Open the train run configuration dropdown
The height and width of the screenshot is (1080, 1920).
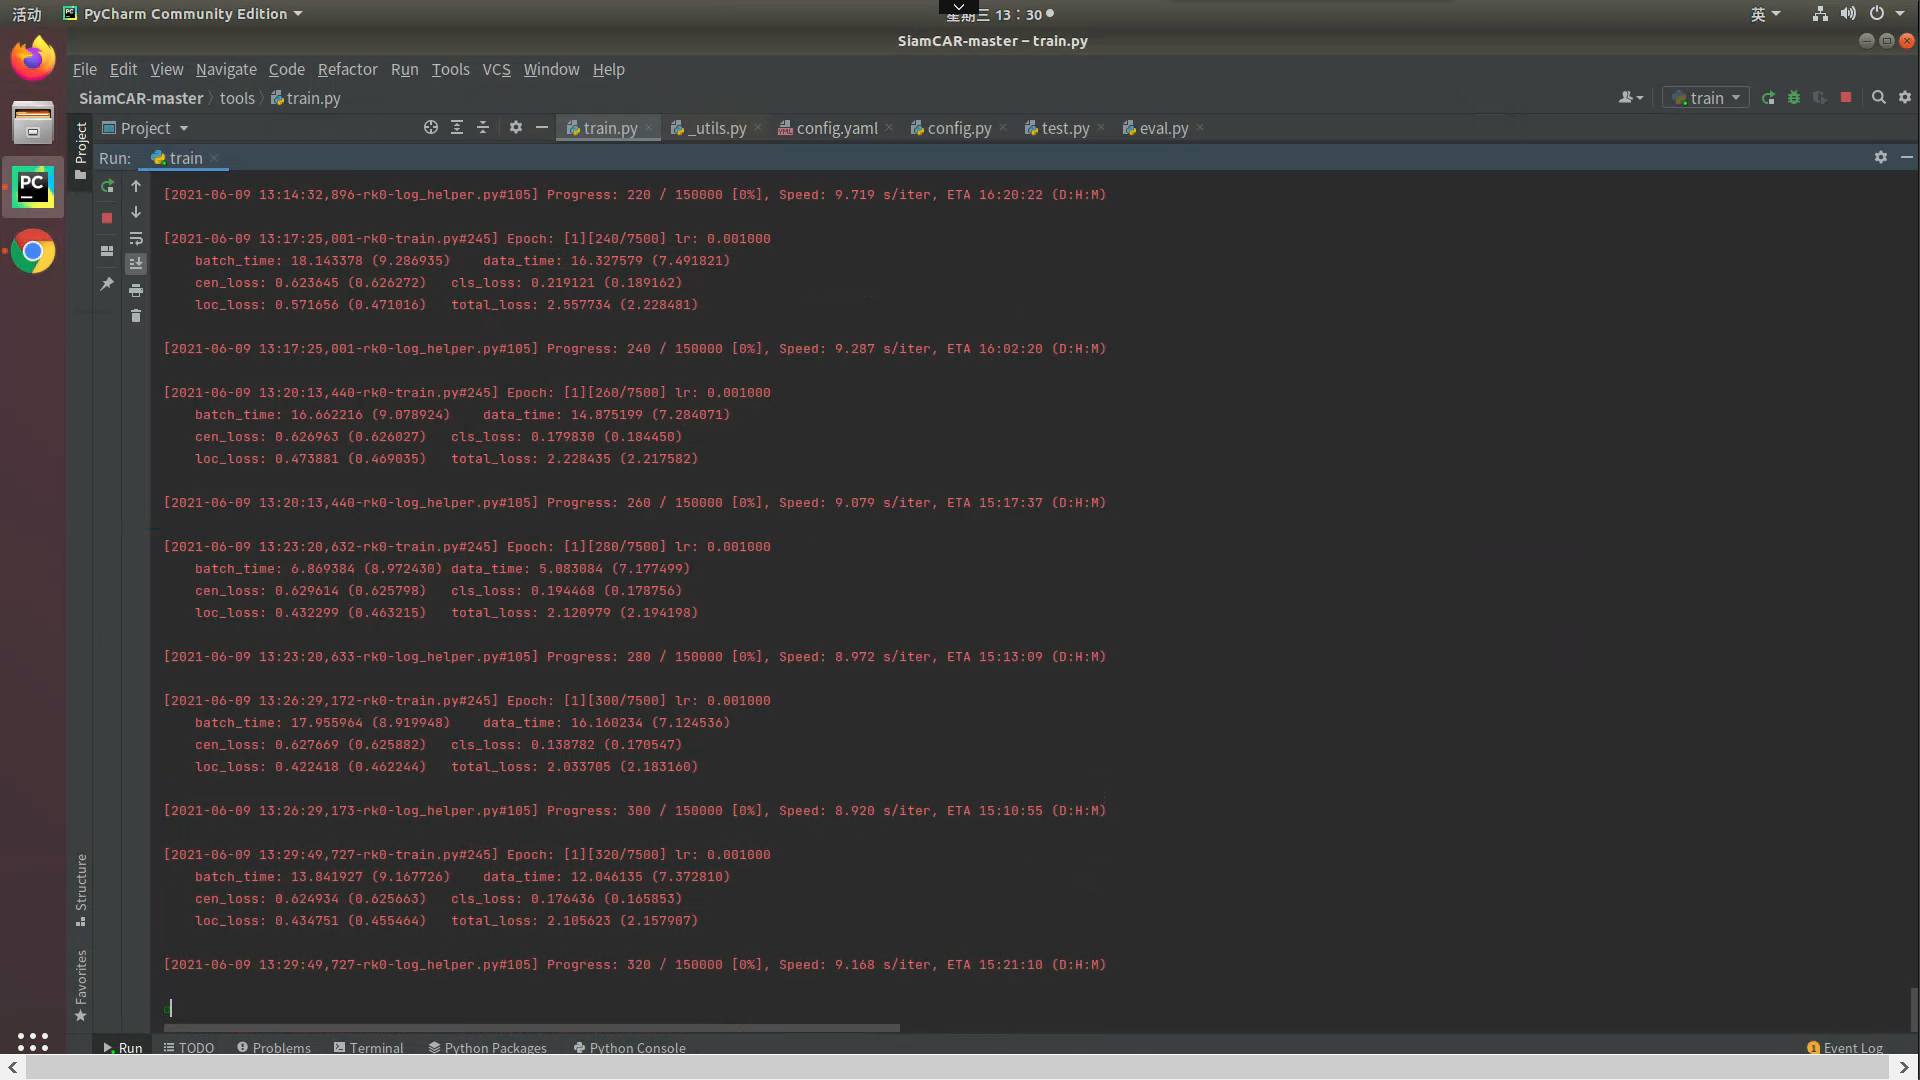1707,98
